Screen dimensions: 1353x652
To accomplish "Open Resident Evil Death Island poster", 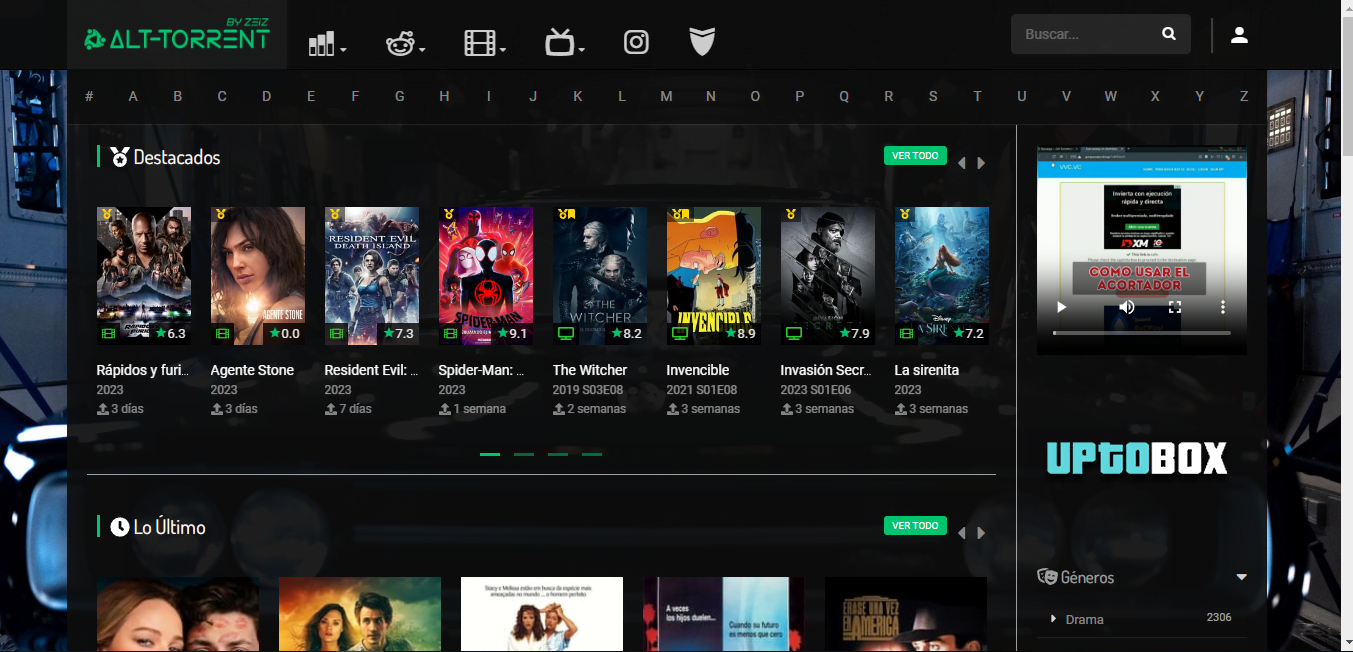I will point(372,276).
